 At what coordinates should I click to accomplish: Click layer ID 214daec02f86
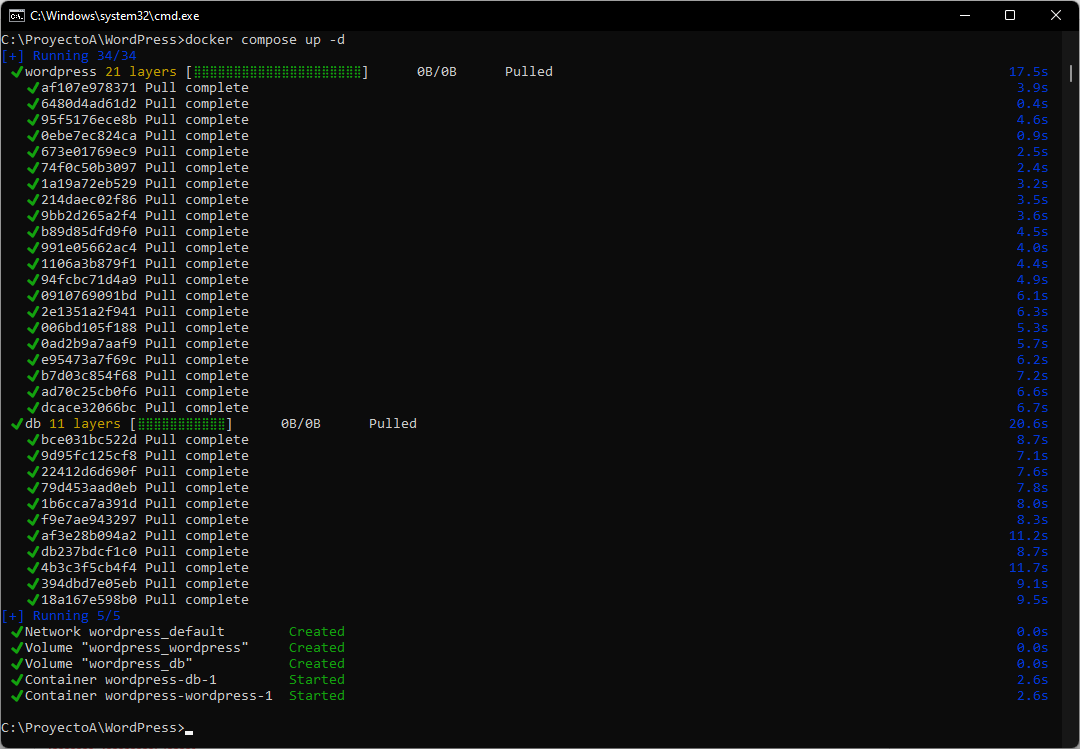[x=89, y=200]
